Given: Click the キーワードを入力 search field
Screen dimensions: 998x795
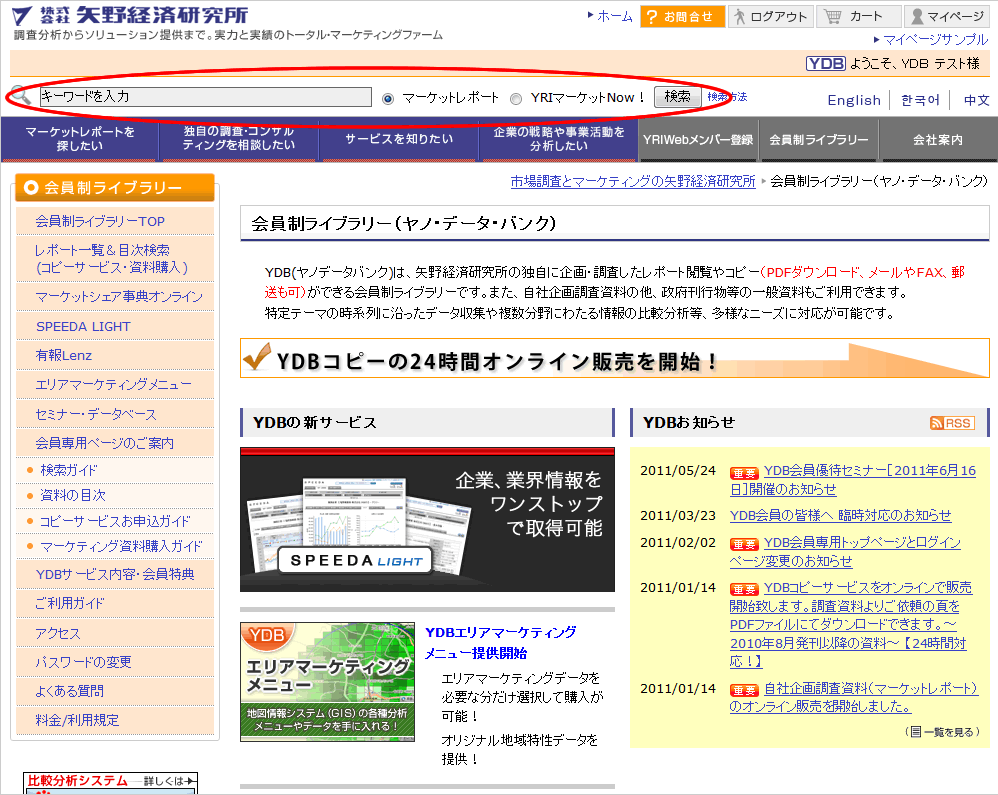Looking at the screenshot, I should 205,97.
